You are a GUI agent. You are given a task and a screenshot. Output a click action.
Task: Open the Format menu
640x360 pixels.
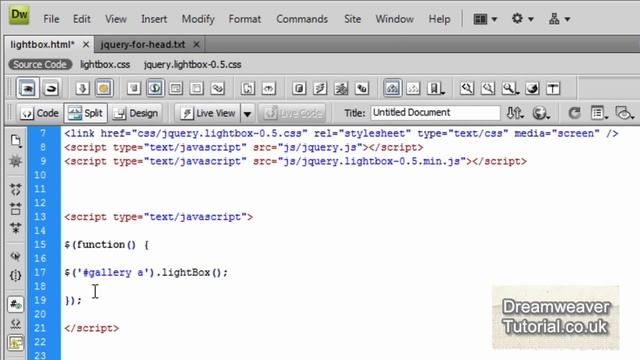244,19
